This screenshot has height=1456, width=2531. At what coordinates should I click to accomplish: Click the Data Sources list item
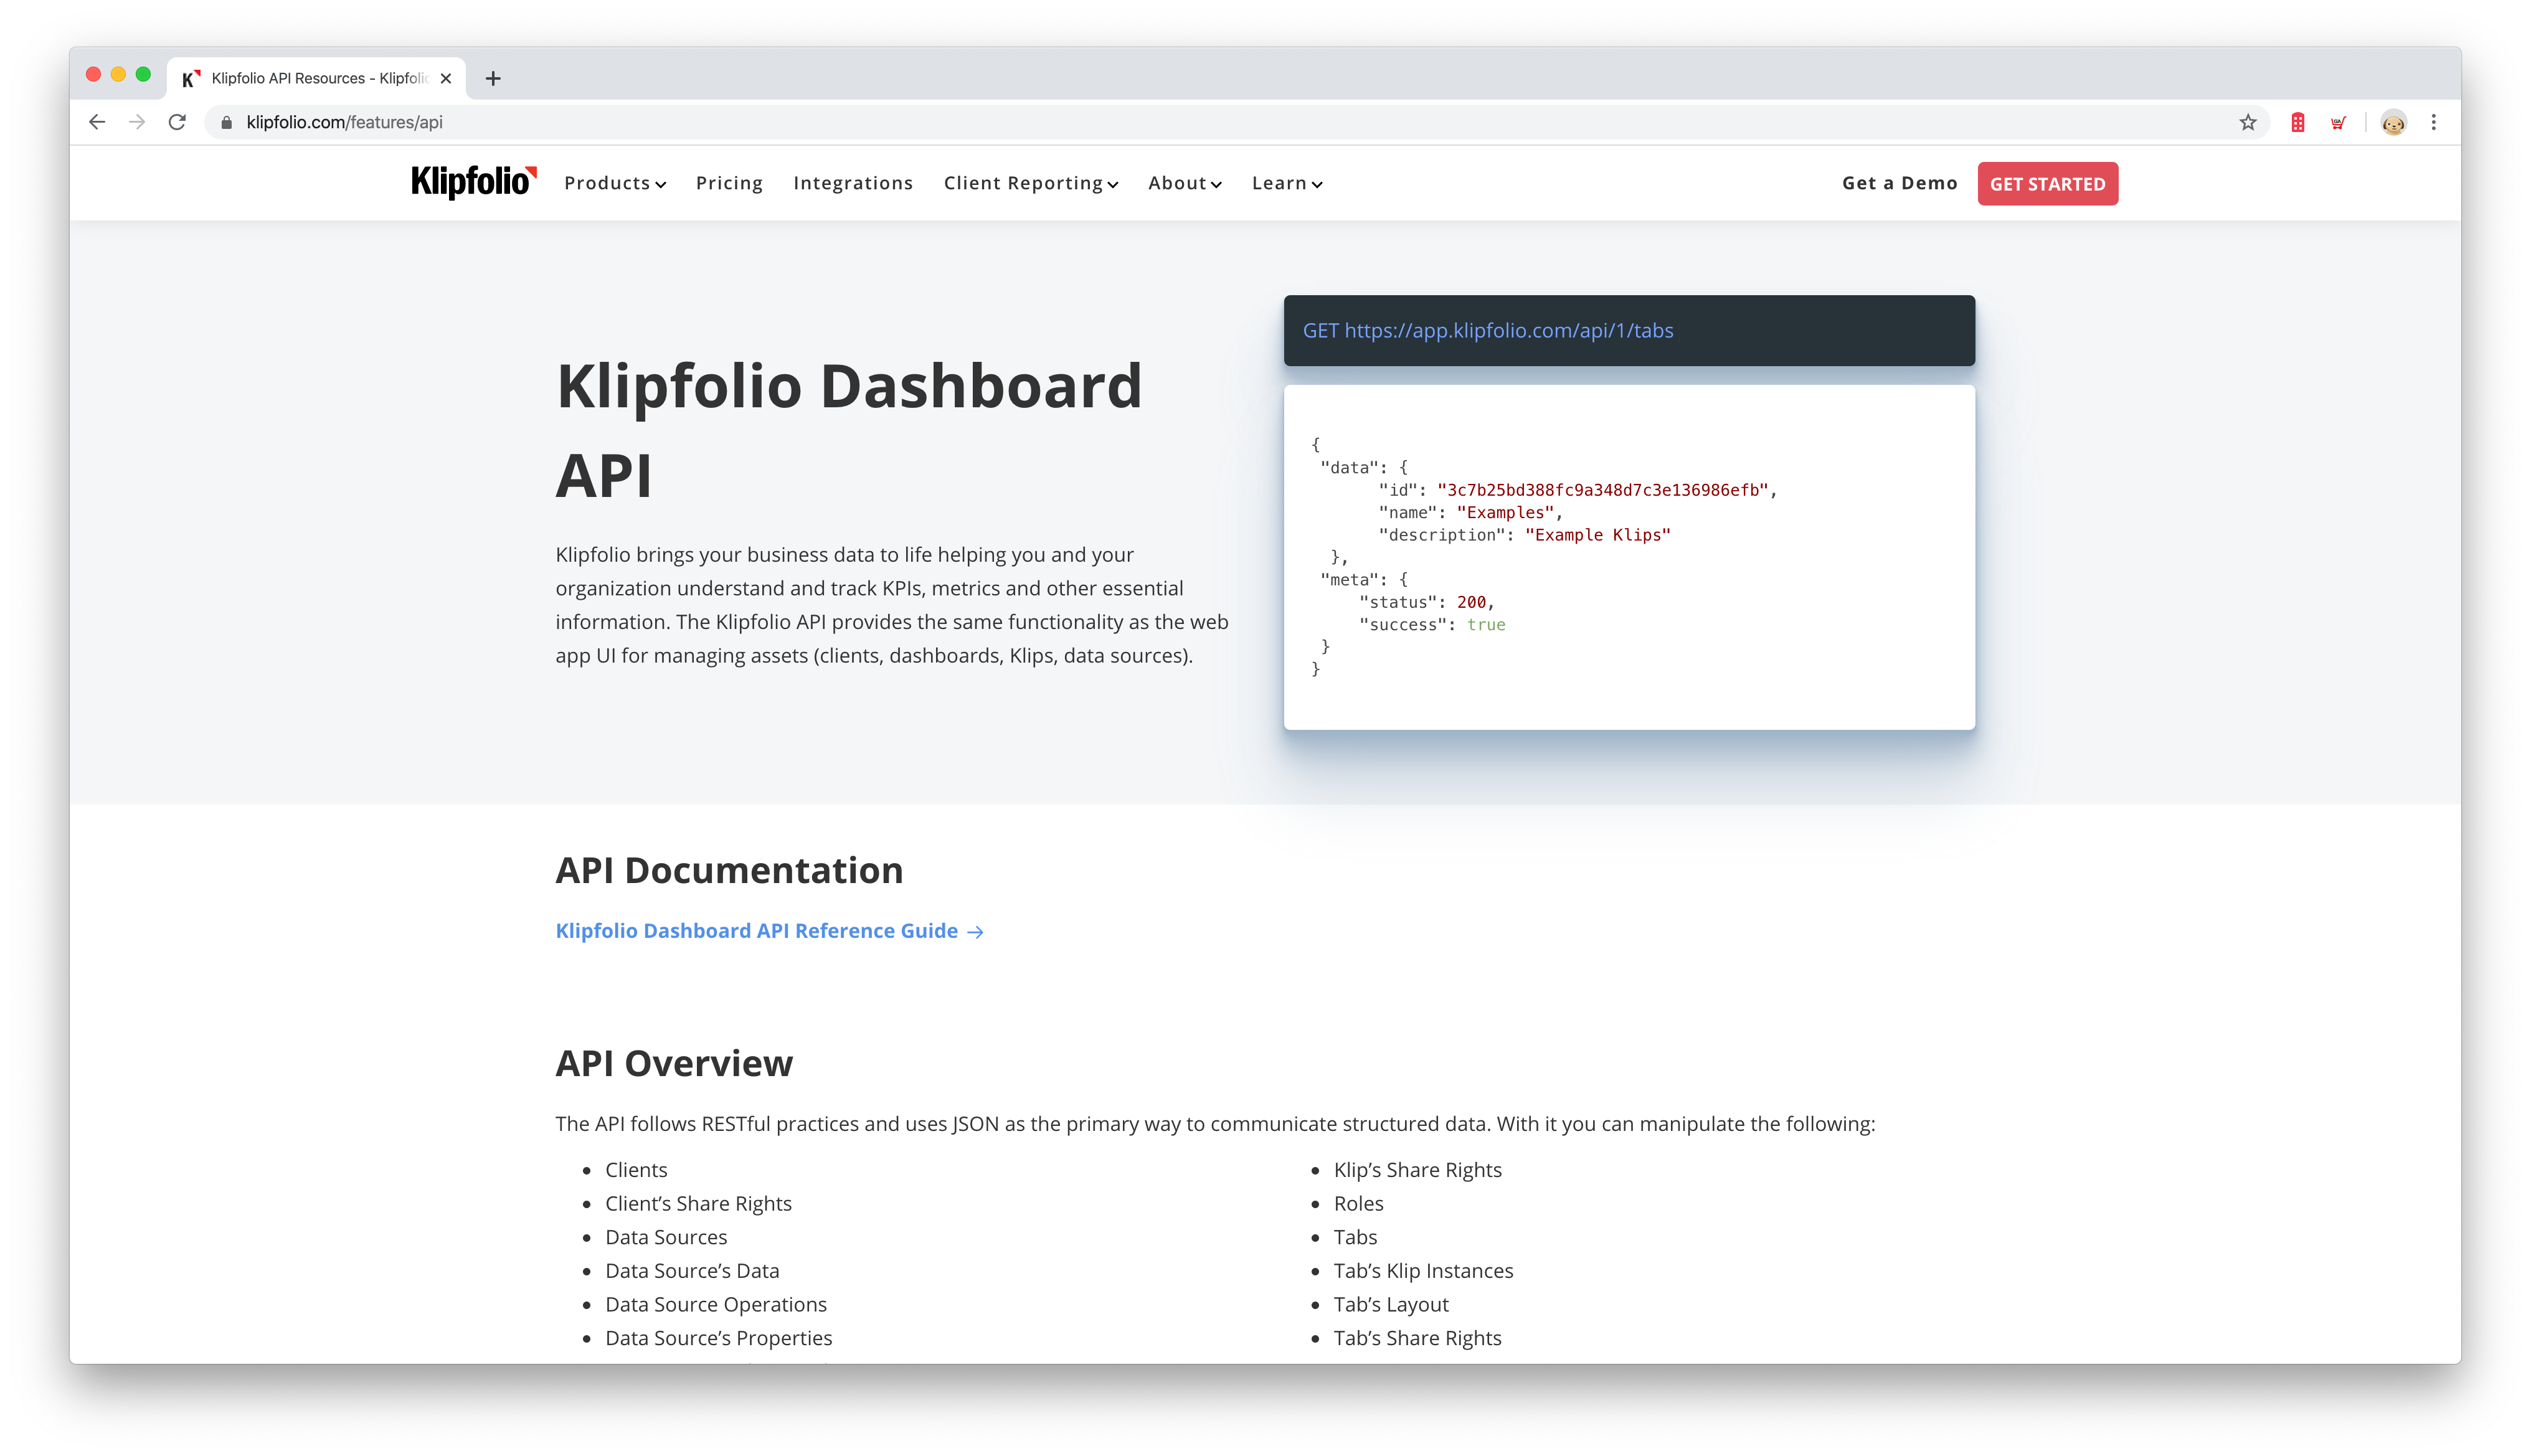[666, 1237]
